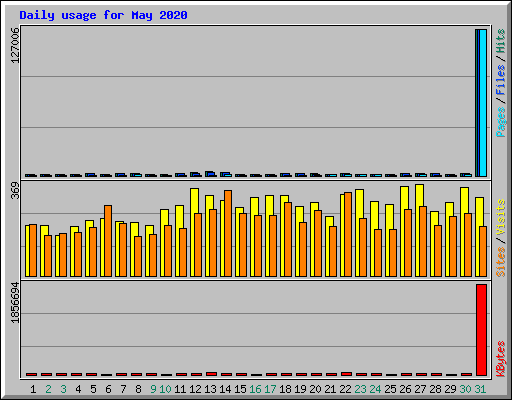
Task: Select day label 18 on the x-axis
Action: point(285,389)
